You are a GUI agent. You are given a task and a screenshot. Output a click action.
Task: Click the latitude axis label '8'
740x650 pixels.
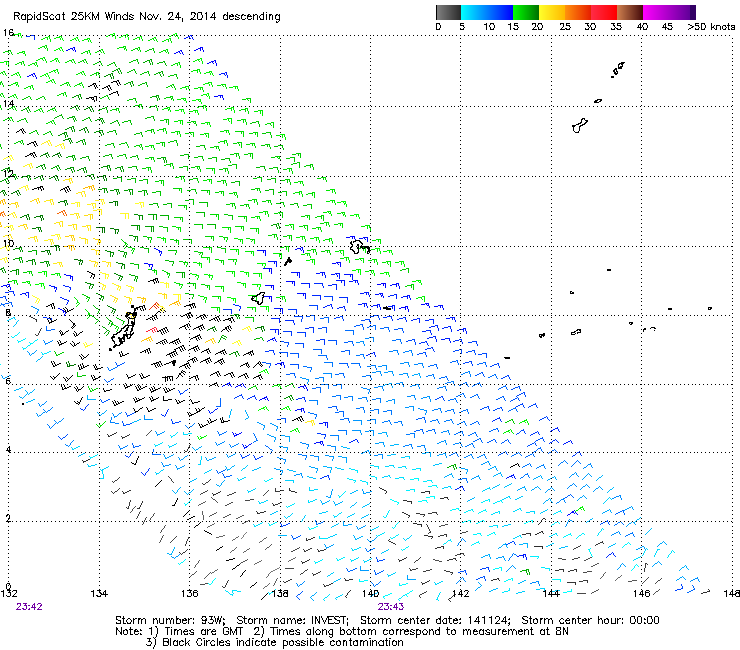click(x=8, y=312)
